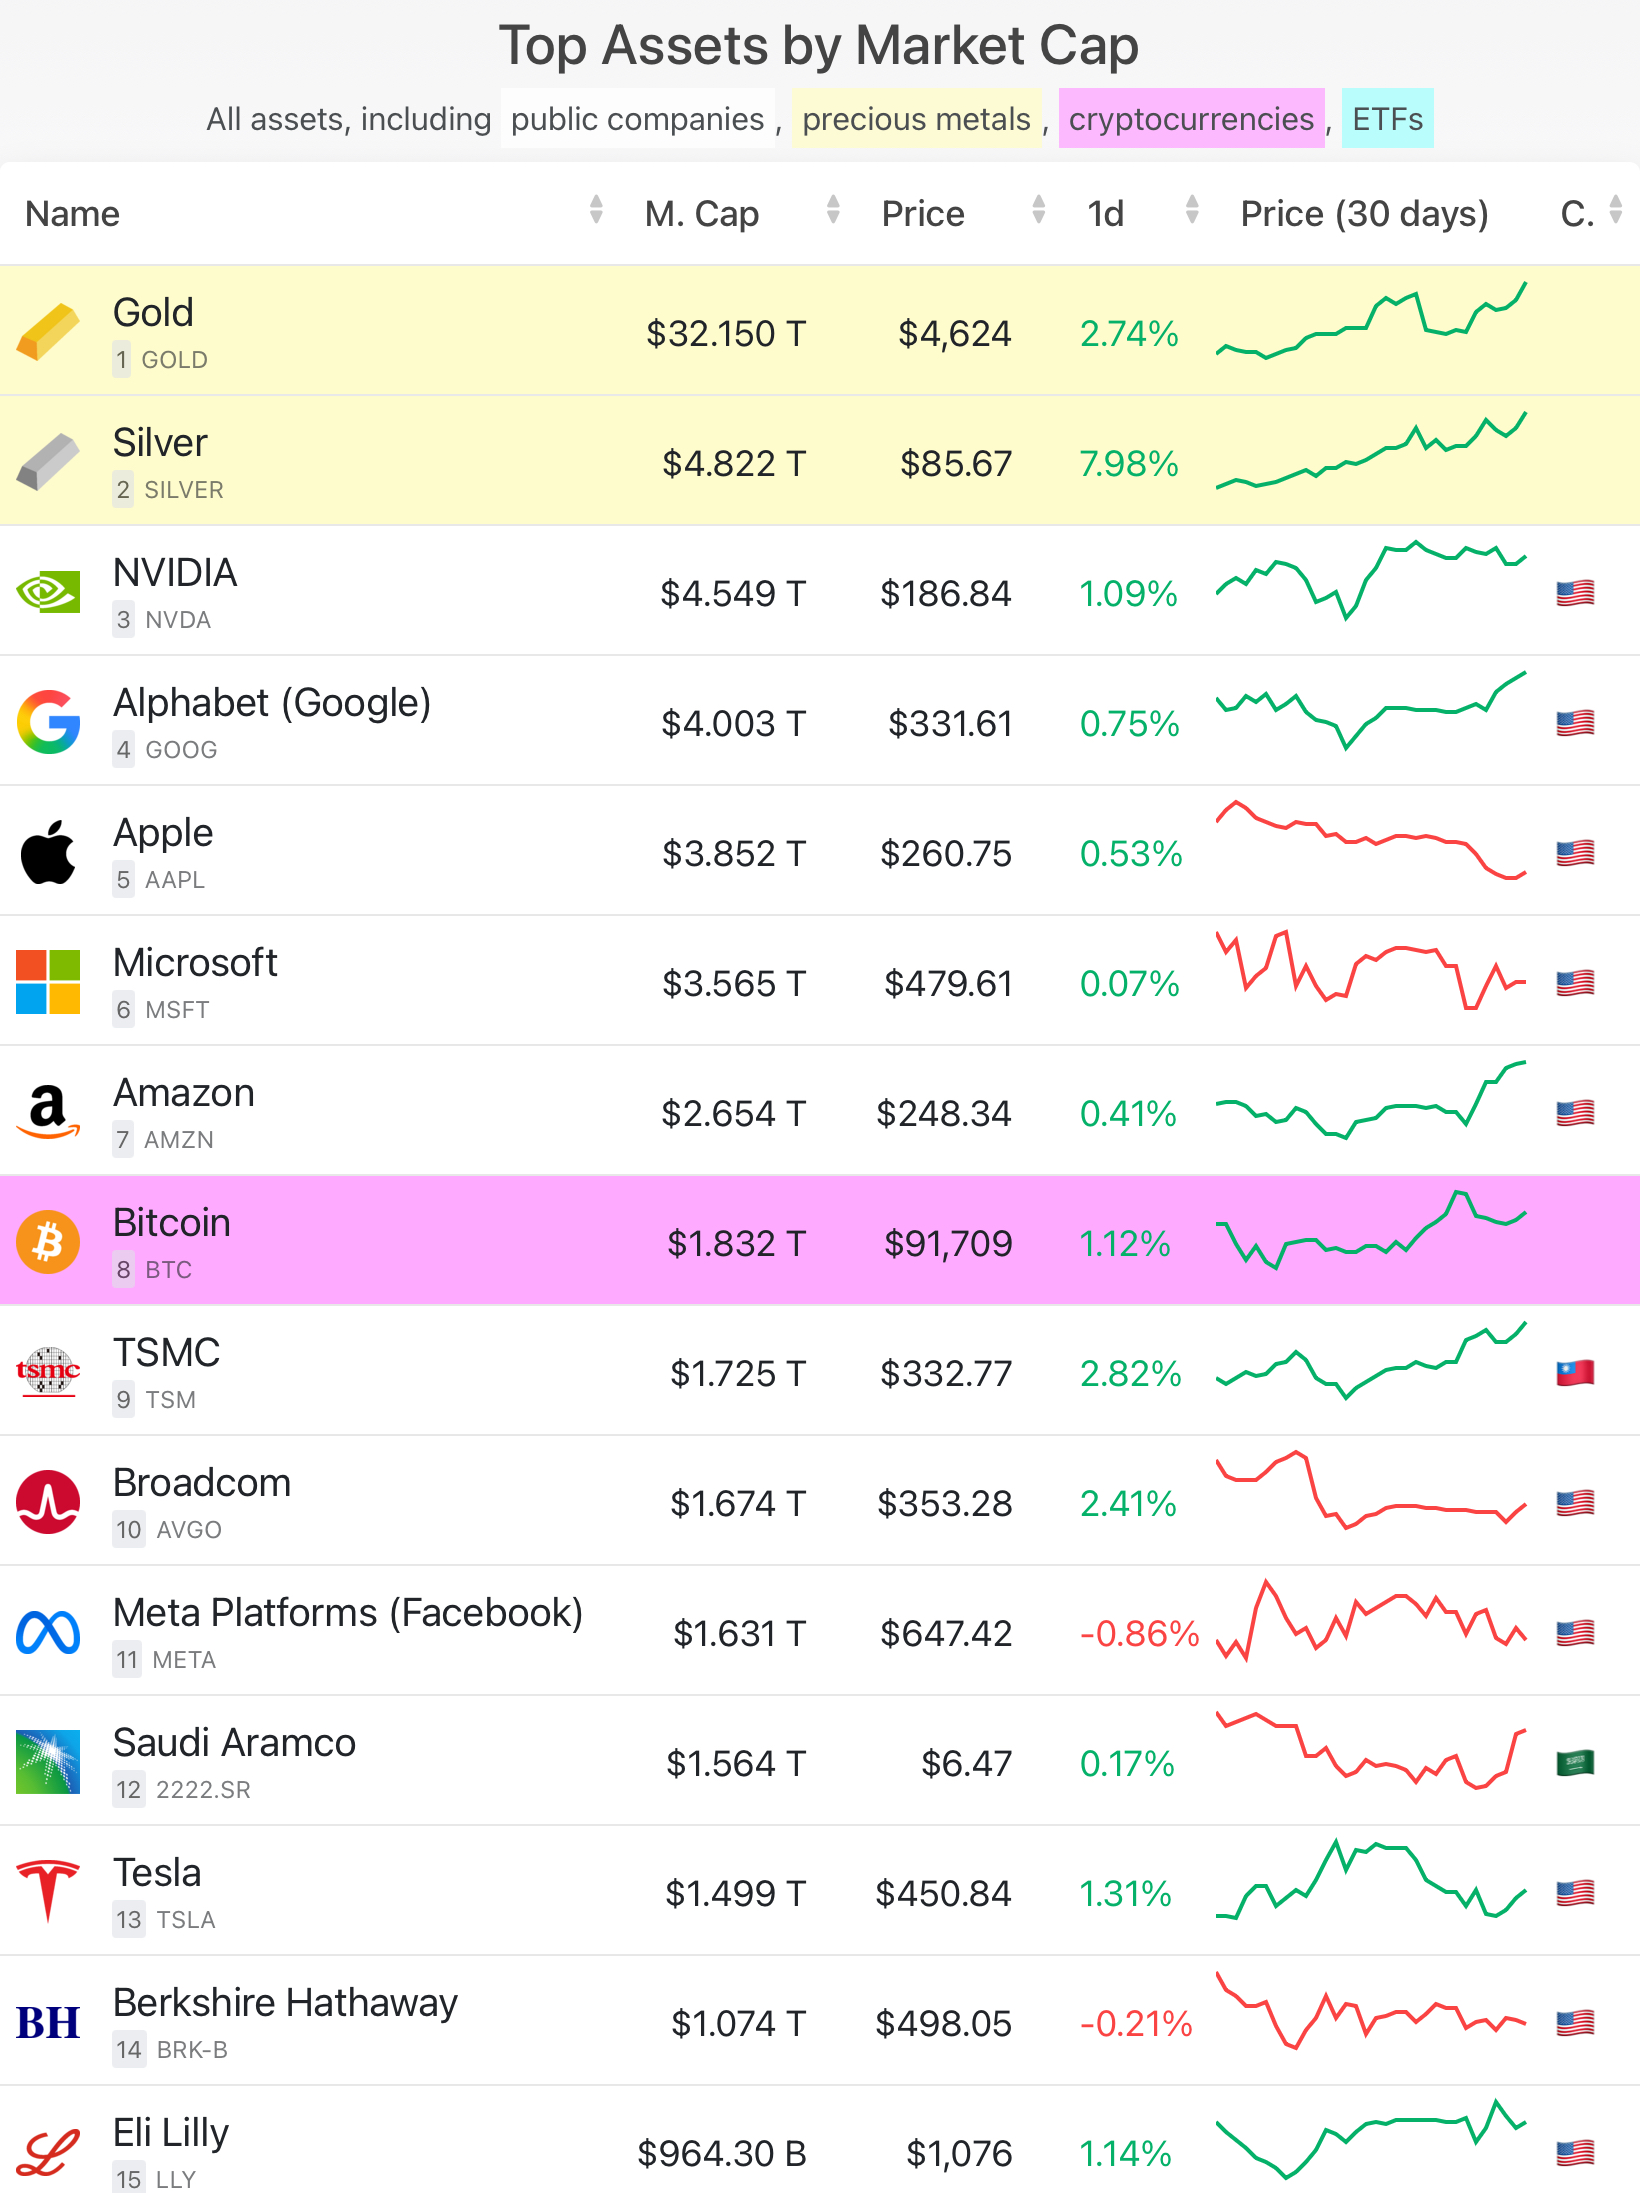Viewport: 1640px width, 2193px height.
Task: Click Silver's 7.98% daily change
Action: [x=1129, y=463]
